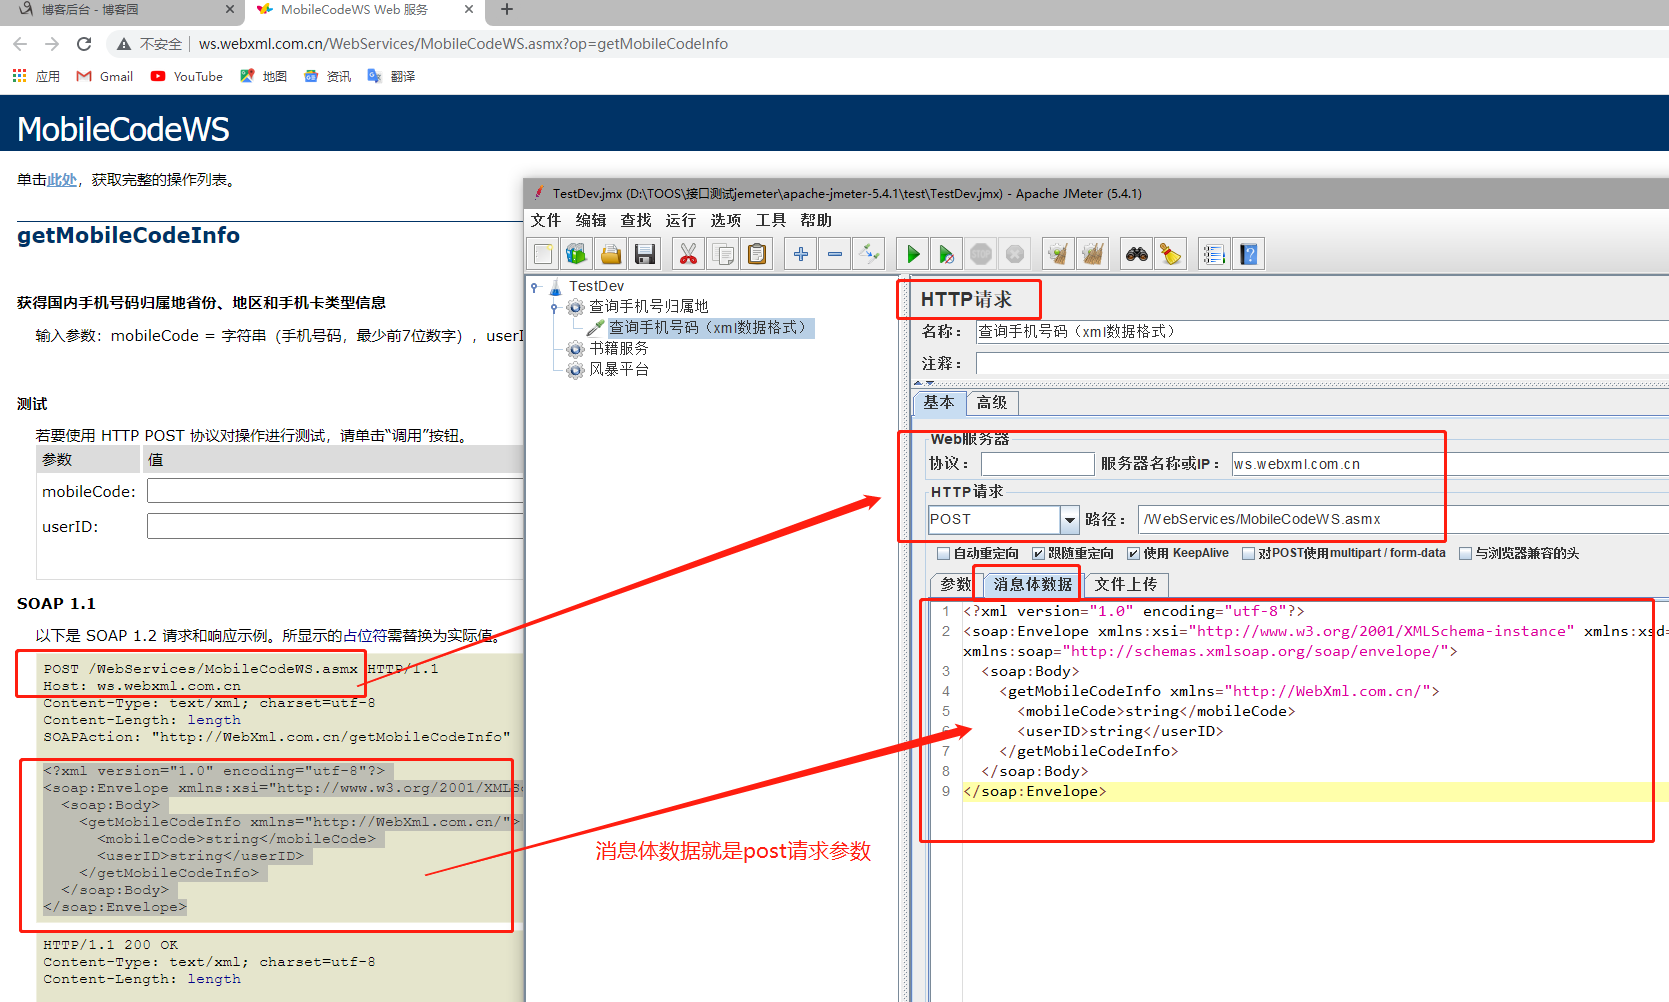Switch to the 基本 tab
The image size is (1669, 1002).
point(939,402)
